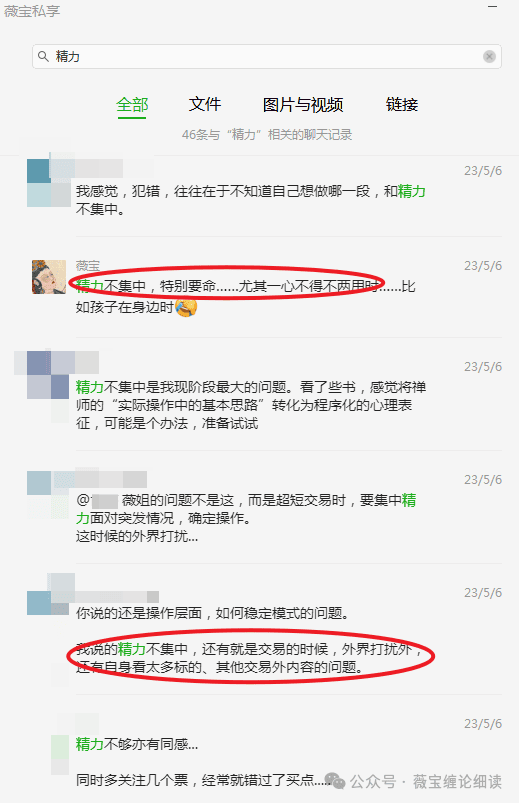Open the message 精力不够亦有同感
The image size is (519, 803).
pos(264,753)
